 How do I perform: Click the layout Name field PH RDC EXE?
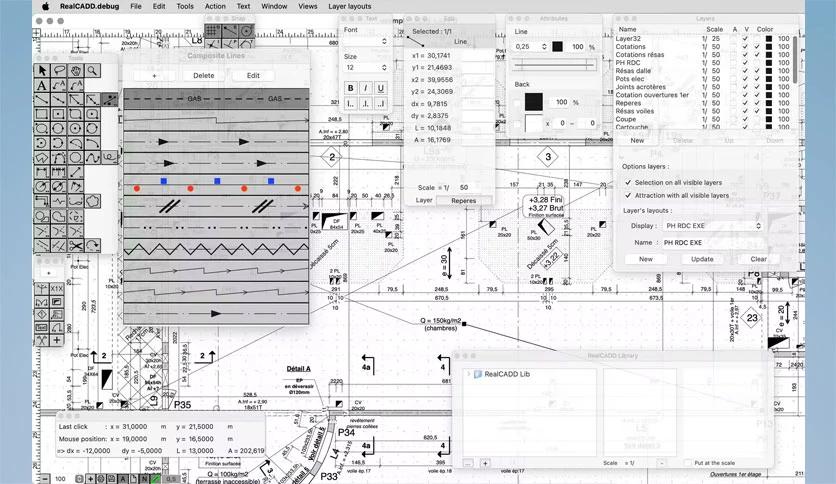point(712,243)
